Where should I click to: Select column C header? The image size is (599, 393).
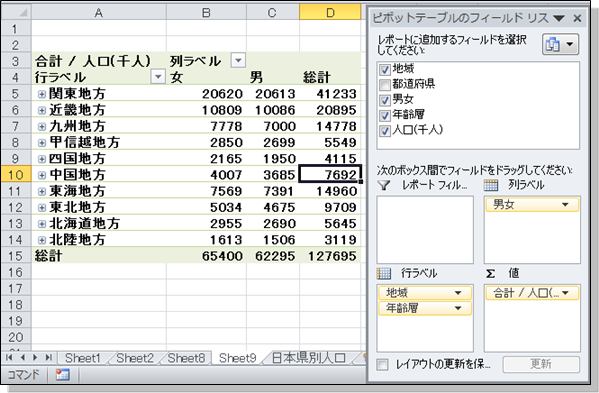[x=273, y=13]
